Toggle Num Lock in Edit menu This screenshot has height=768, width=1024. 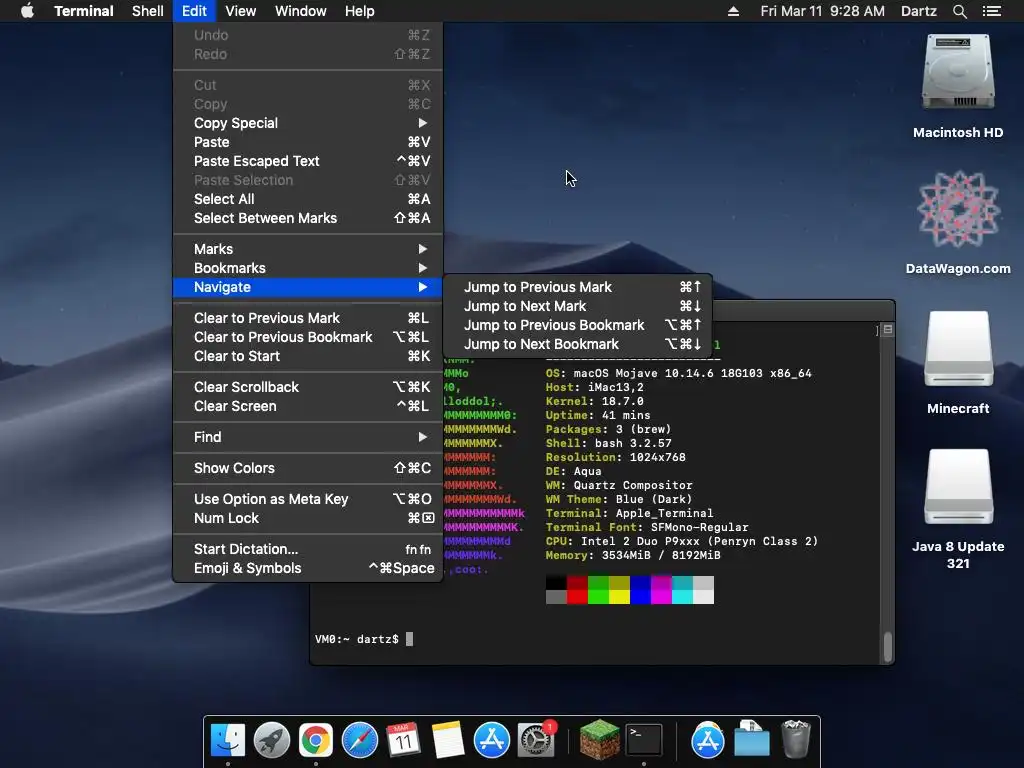pyautogui.click(x=308, y=518)
